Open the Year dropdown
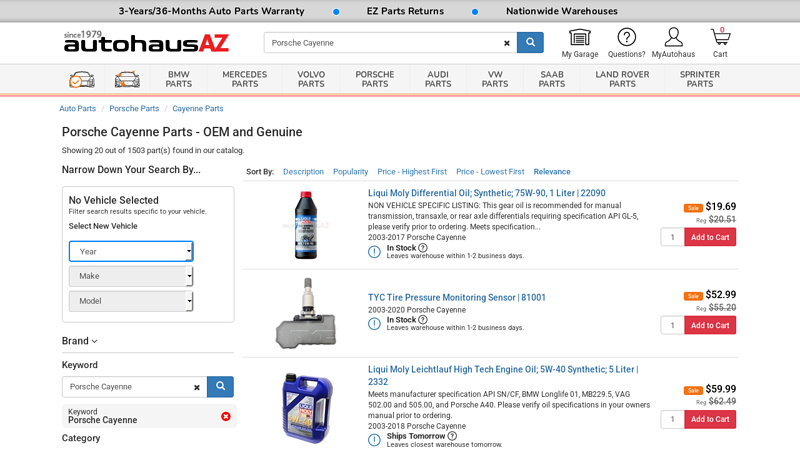Viewport: 800px width, 450px height. point(131,251)
